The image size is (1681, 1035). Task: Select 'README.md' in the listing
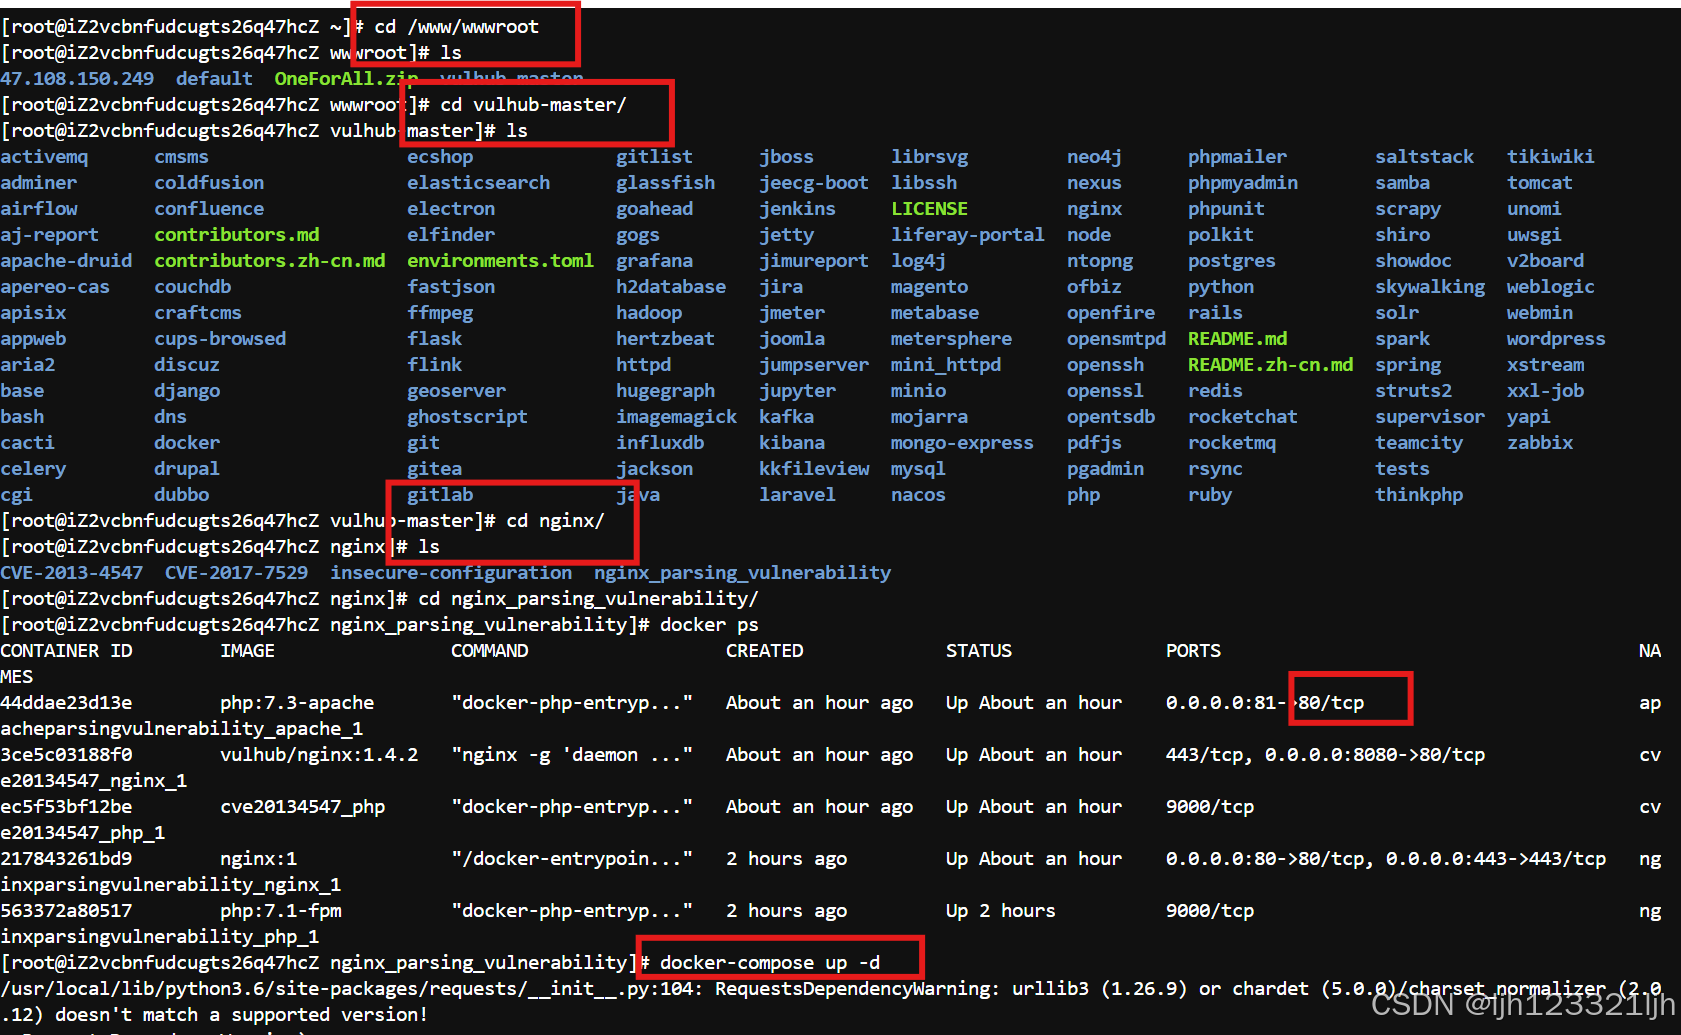point(1237,339)
